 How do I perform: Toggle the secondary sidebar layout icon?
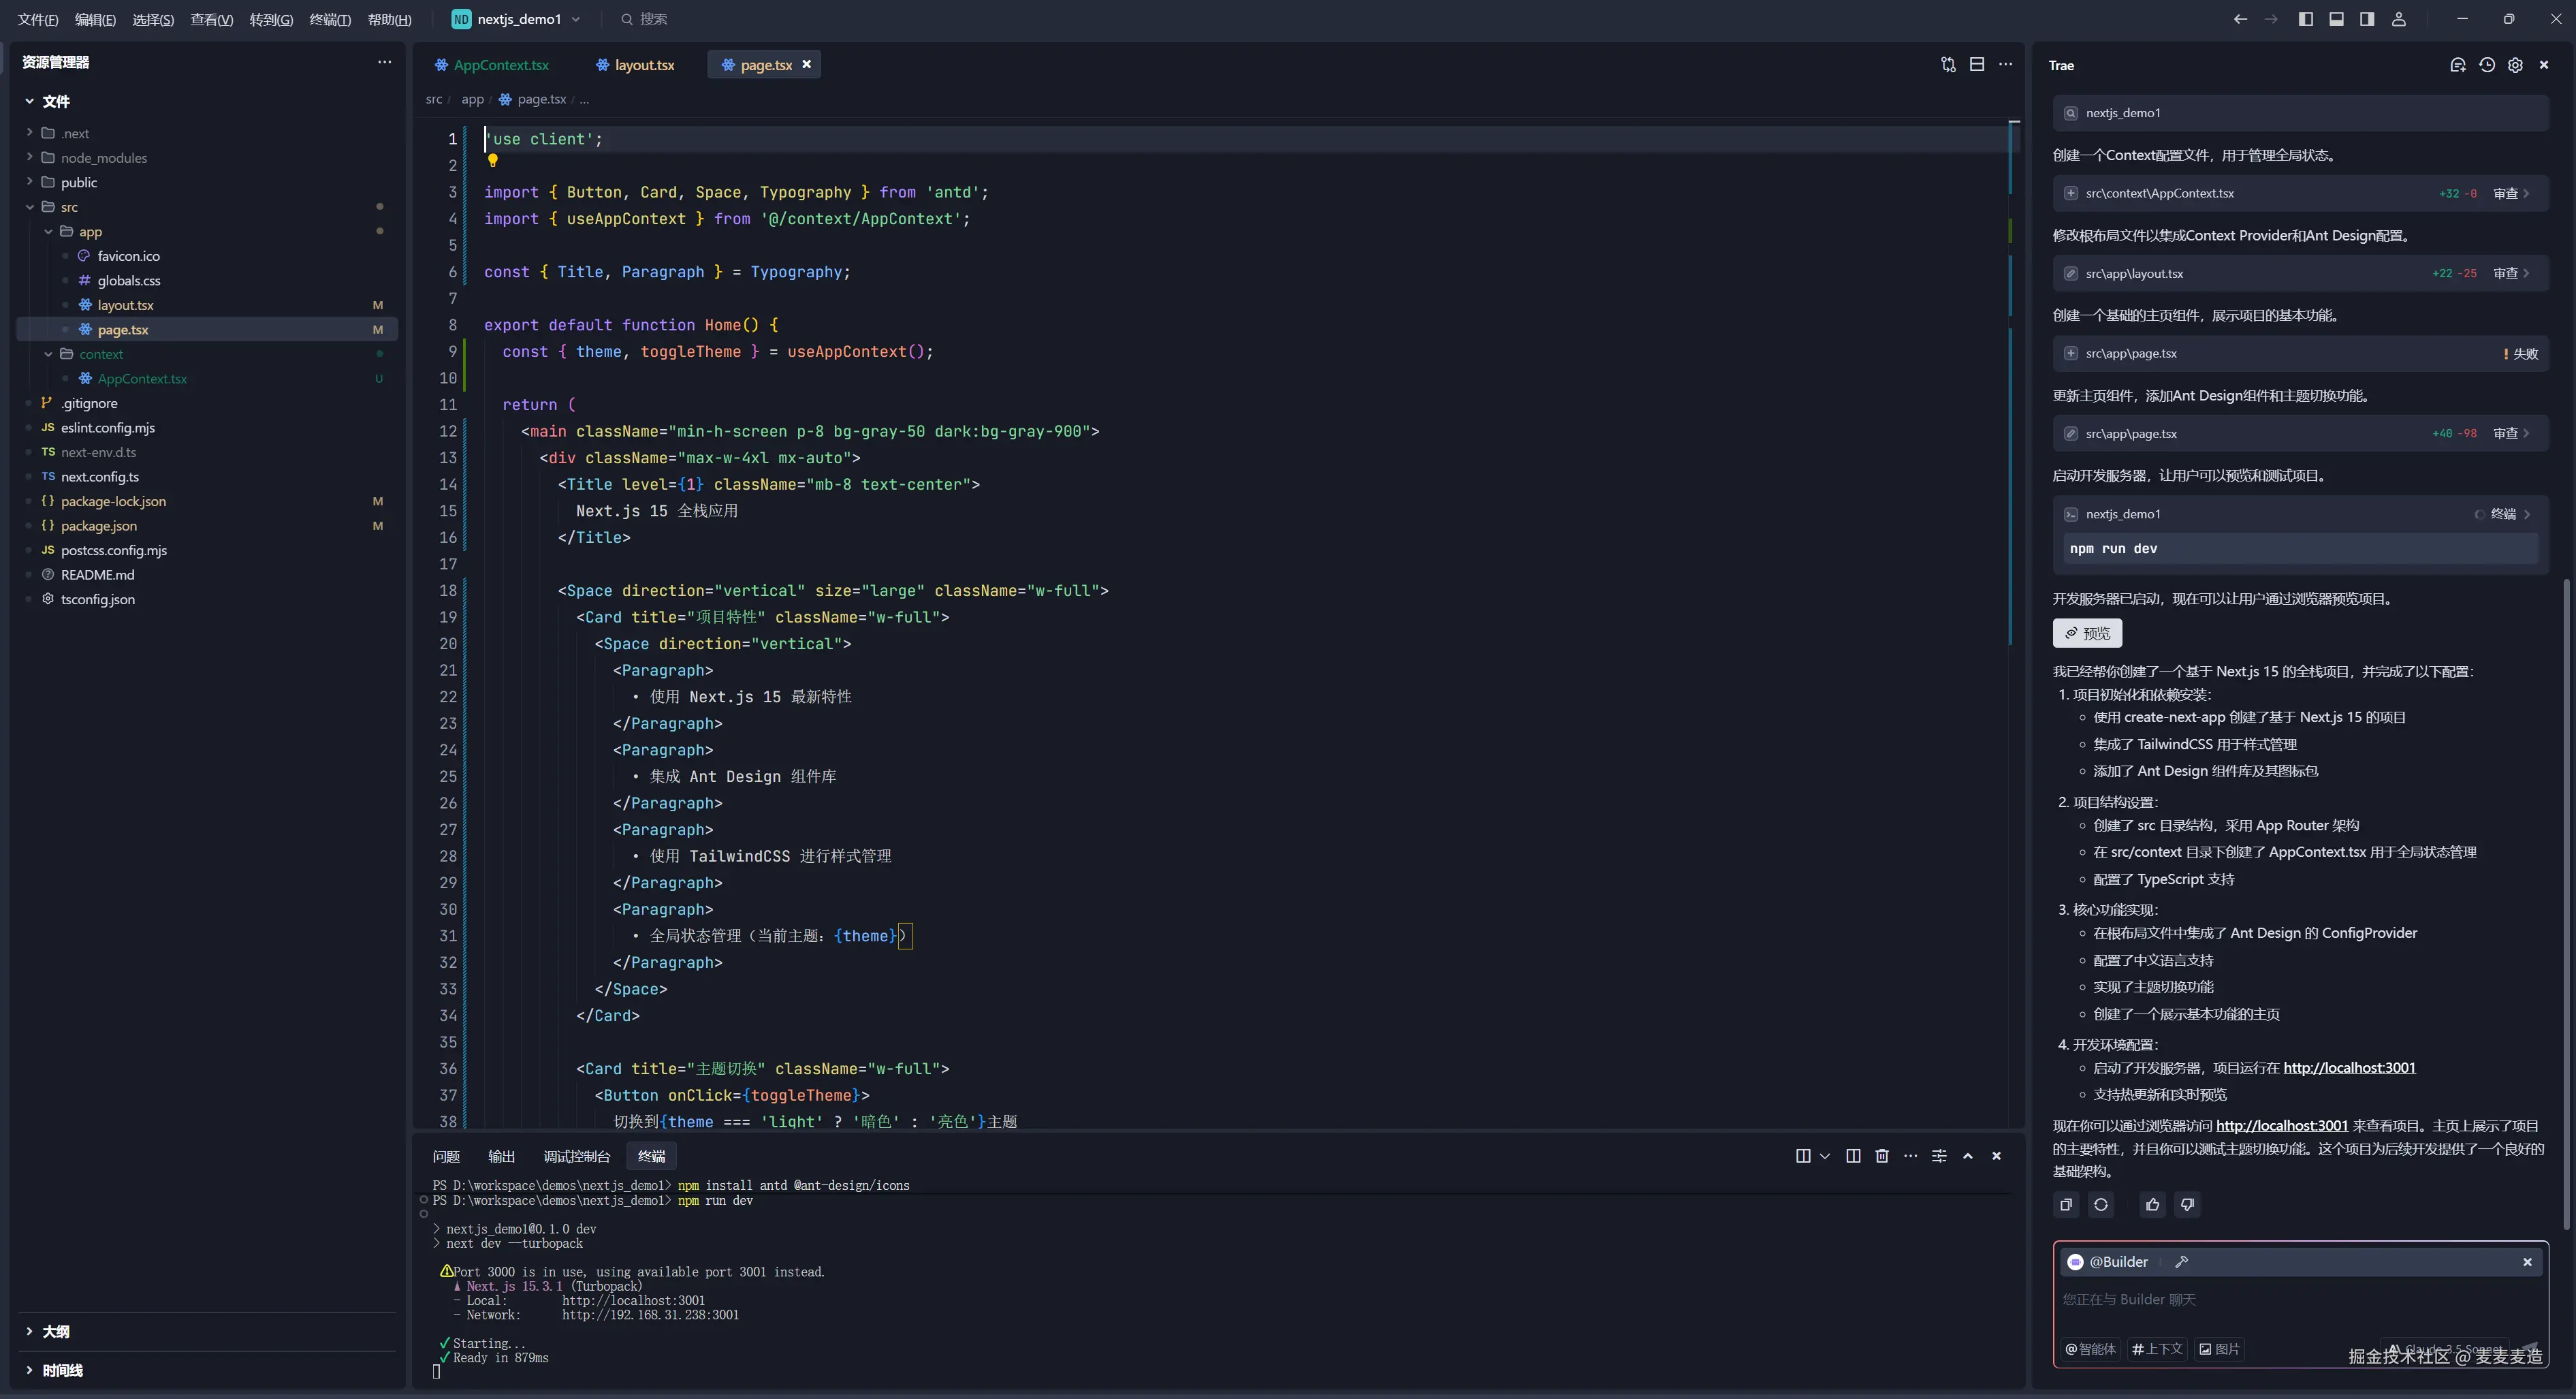tap(2367, 19)
